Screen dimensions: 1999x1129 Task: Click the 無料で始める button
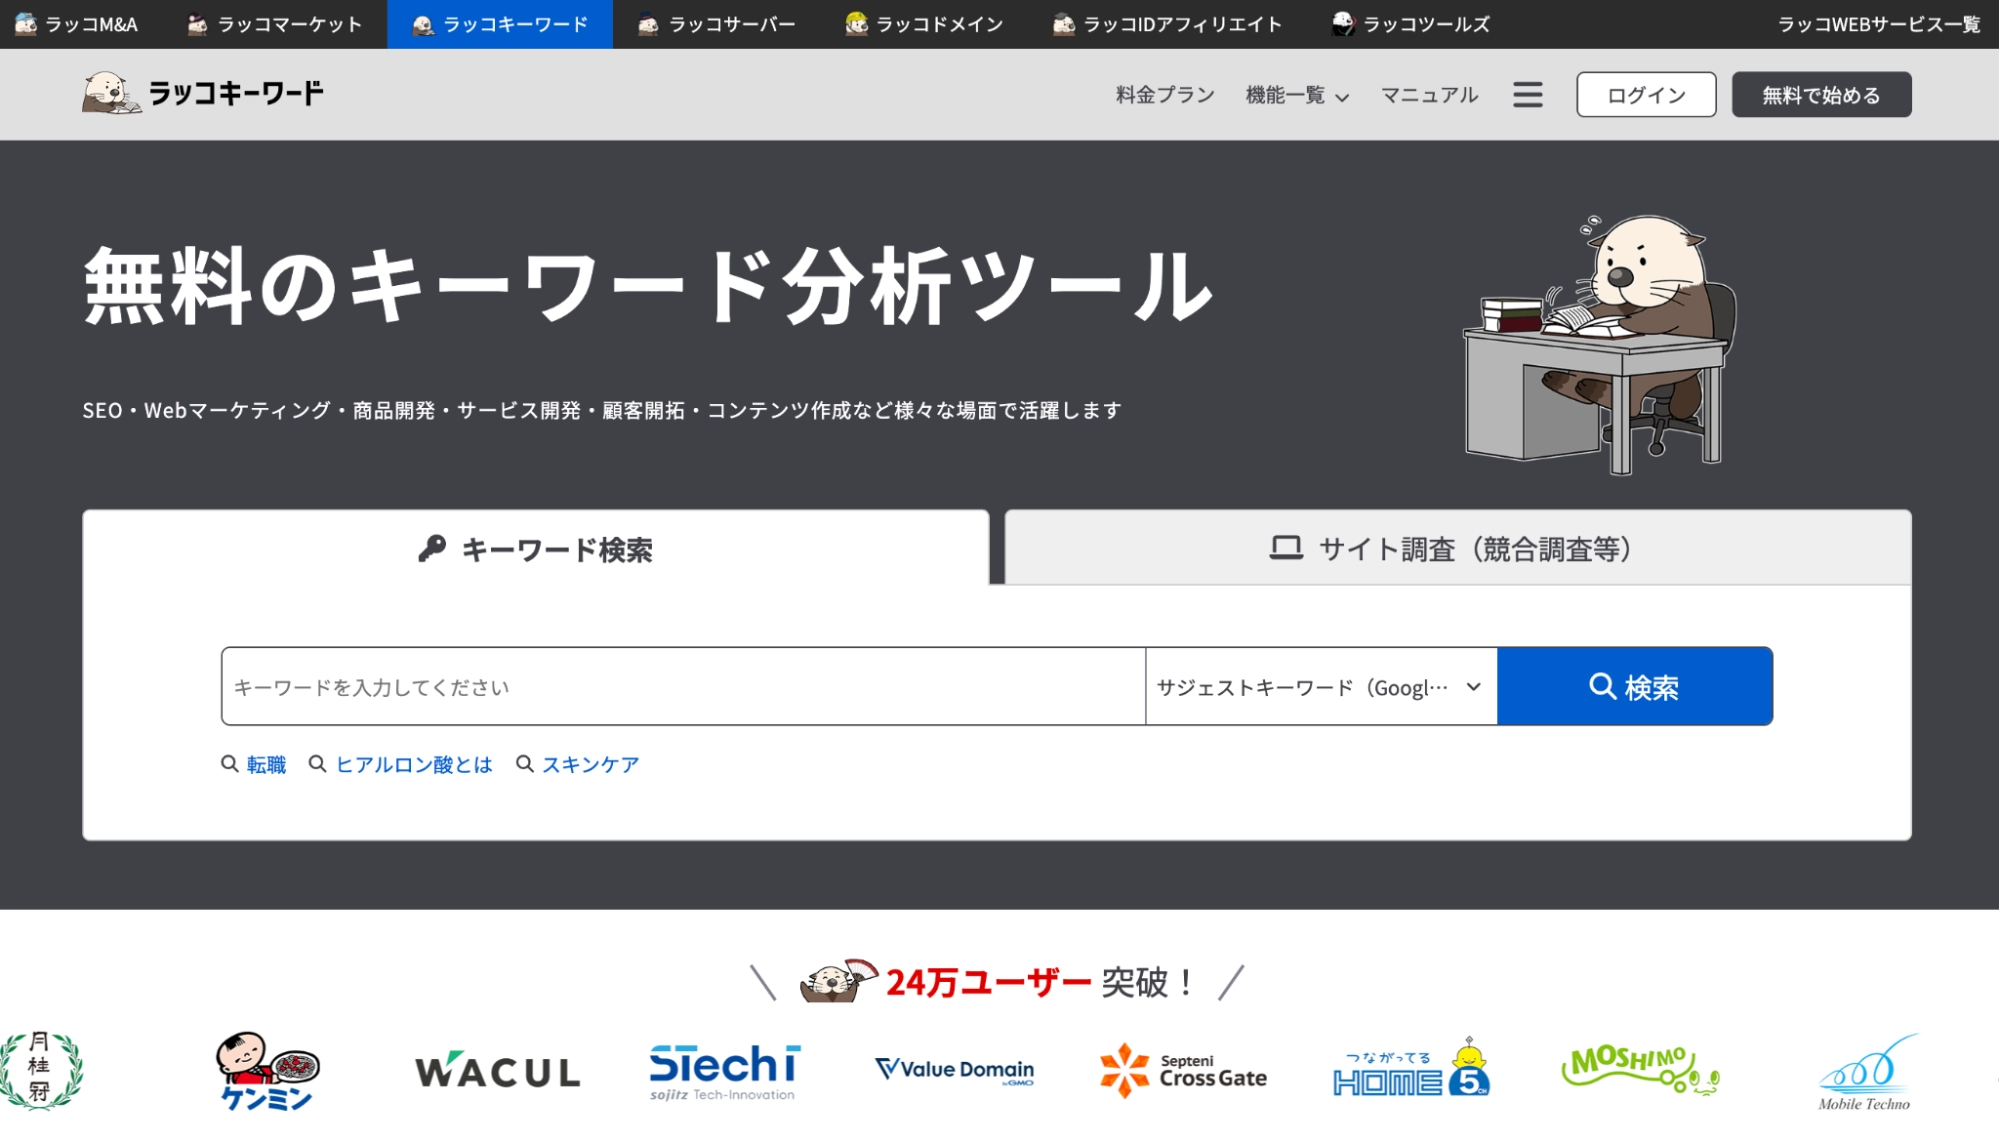[1821, 95]
